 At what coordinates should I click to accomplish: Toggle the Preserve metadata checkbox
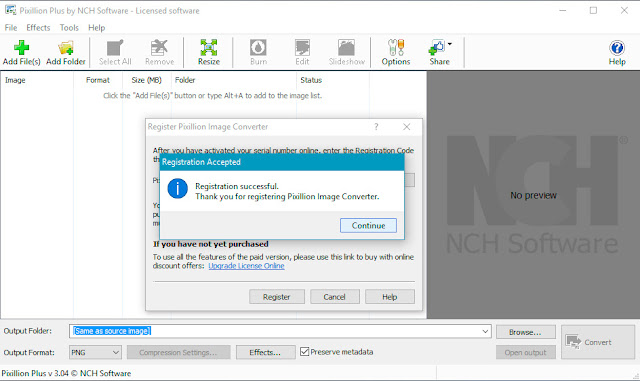tap(304, 352)
